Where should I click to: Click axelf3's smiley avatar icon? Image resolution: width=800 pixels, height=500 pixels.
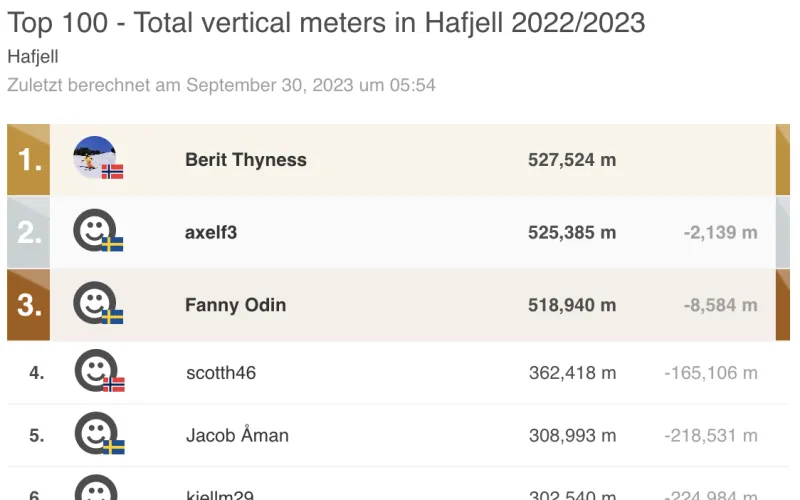[94, 230]
